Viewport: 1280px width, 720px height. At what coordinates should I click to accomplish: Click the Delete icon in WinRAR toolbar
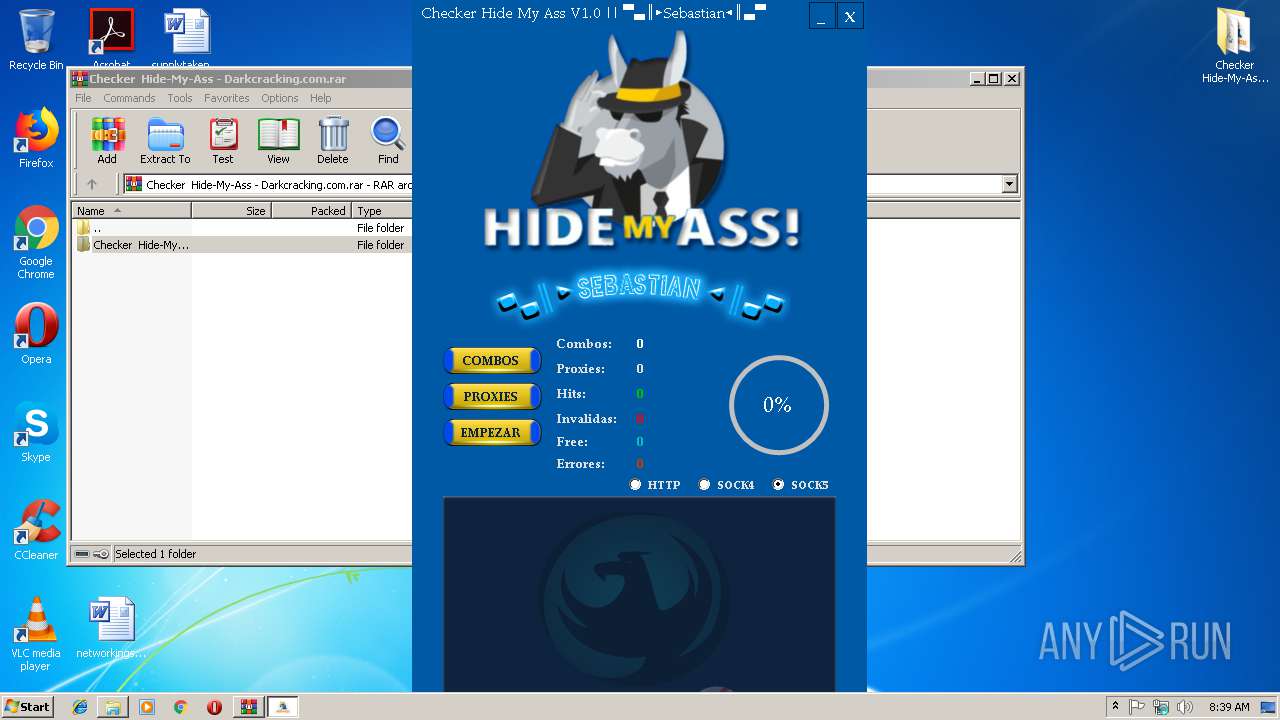pos(333,141)
